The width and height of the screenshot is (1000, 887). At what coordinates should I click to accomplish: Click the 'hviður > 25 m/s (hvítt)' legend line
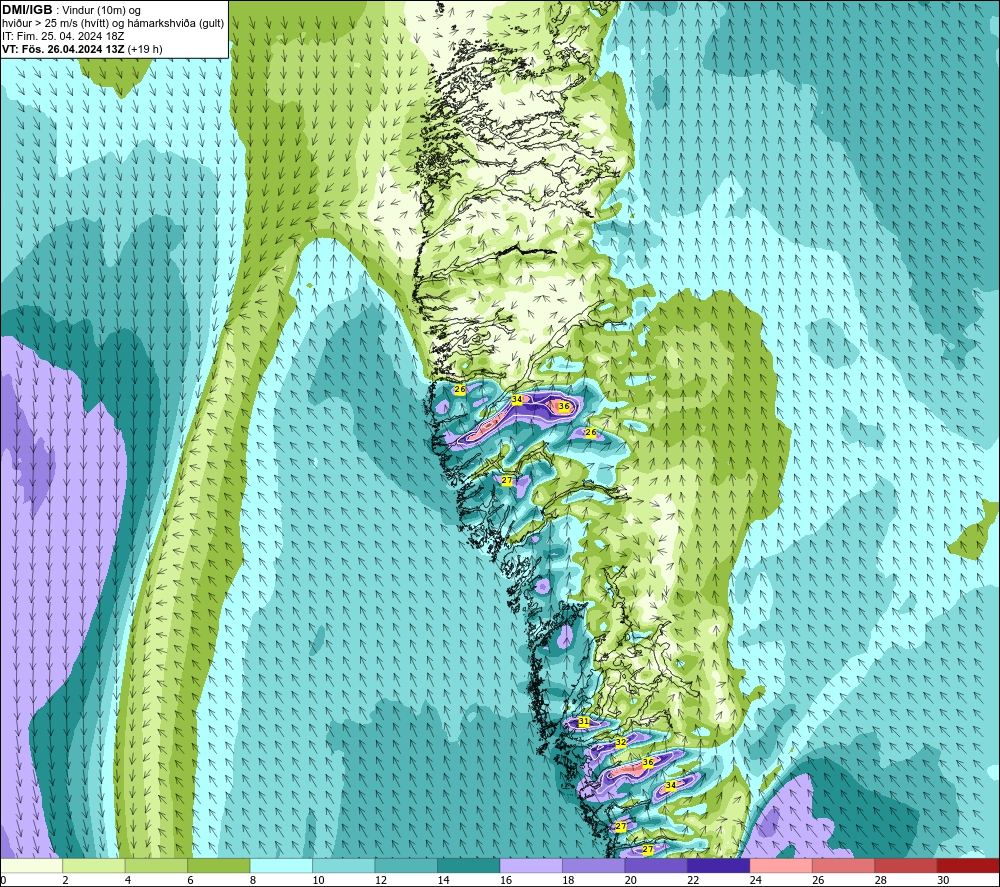tap(113, 23)
